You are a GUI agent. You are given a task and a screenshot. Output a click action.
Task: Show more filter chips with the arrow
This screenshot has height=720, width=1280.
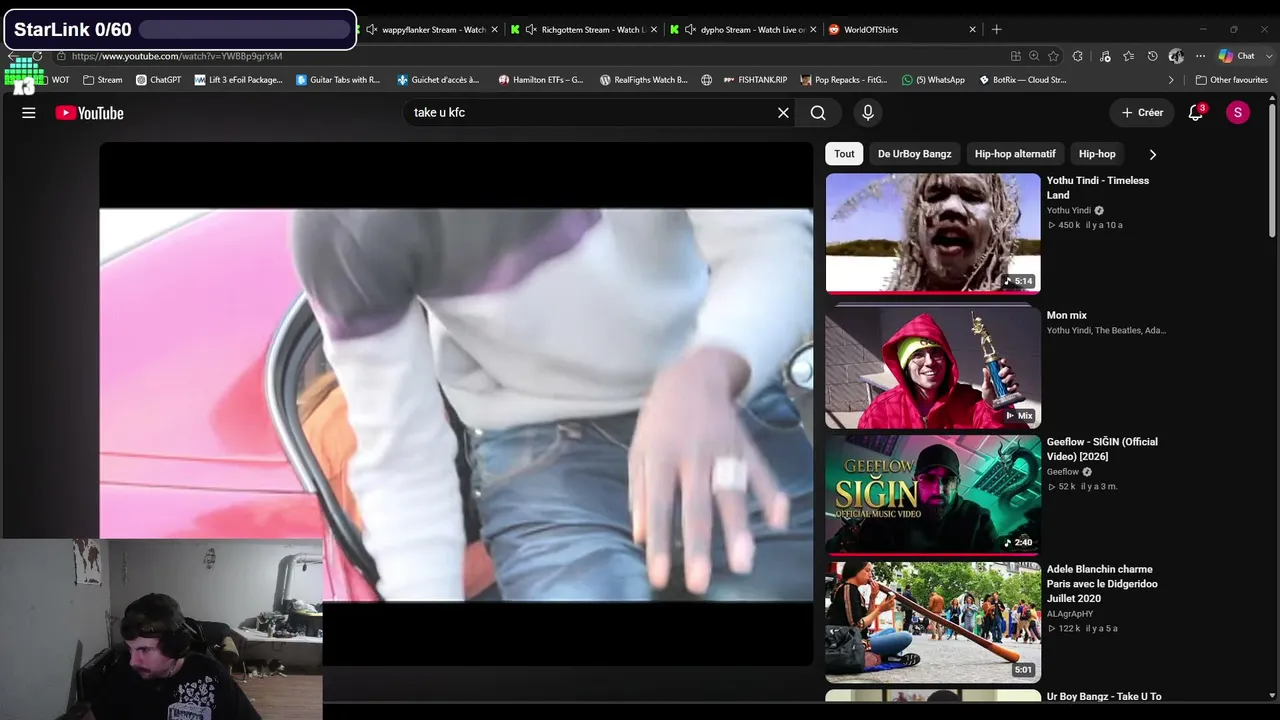[1152, 154]
